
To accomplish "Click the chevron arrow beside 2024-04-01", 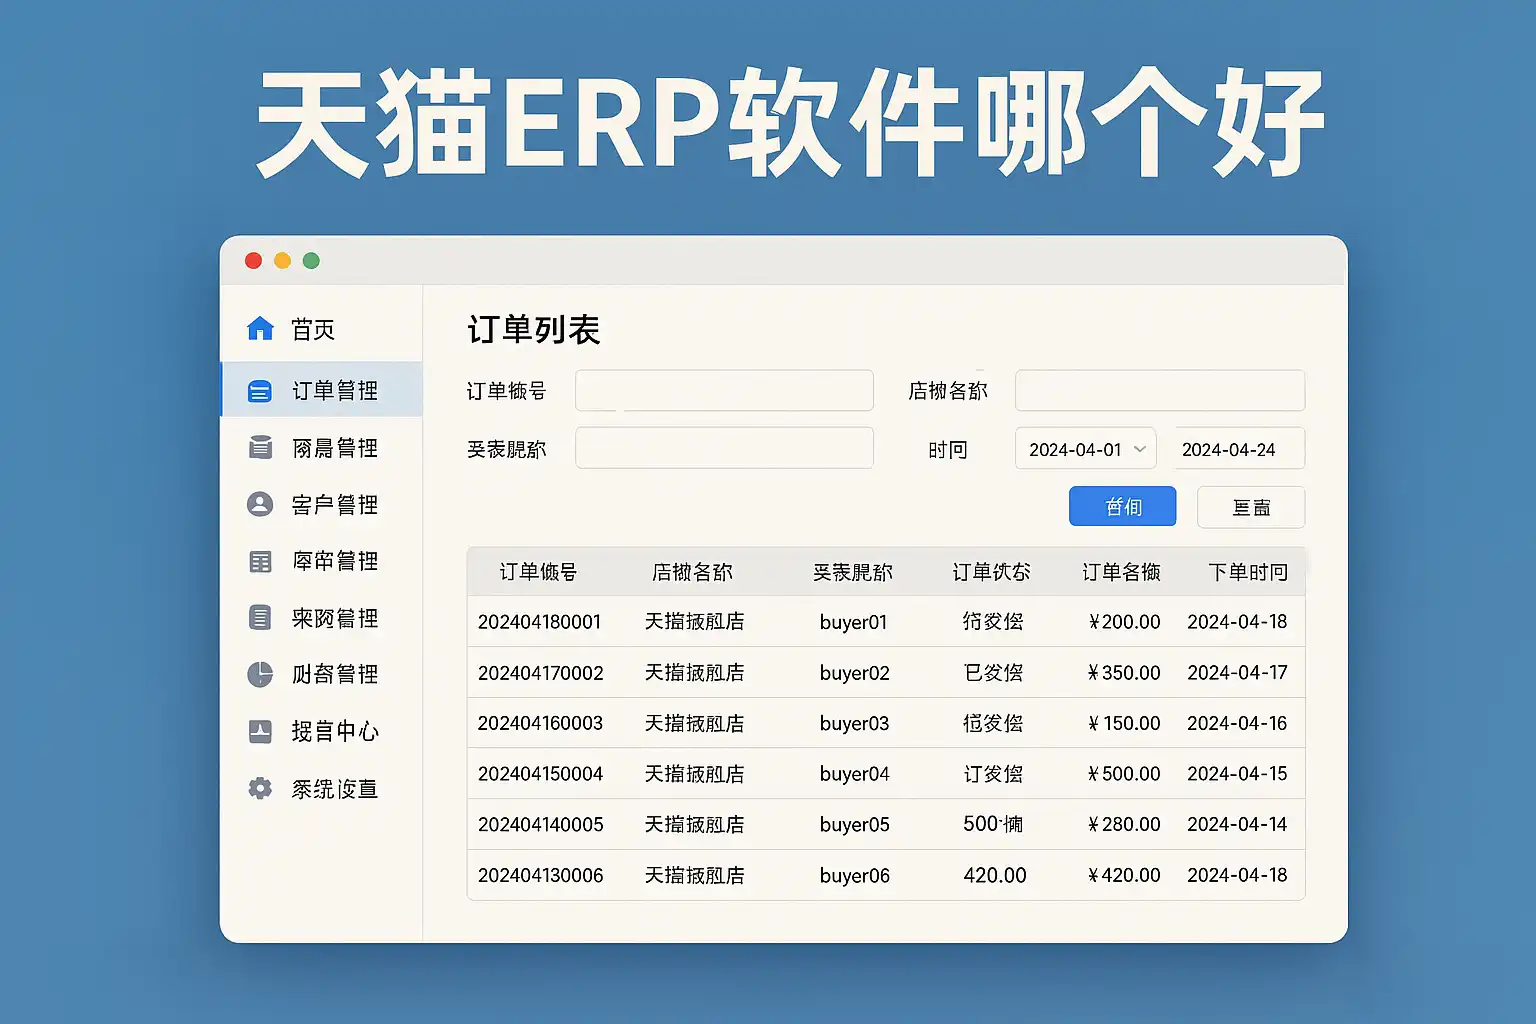I will [1139, 449].
